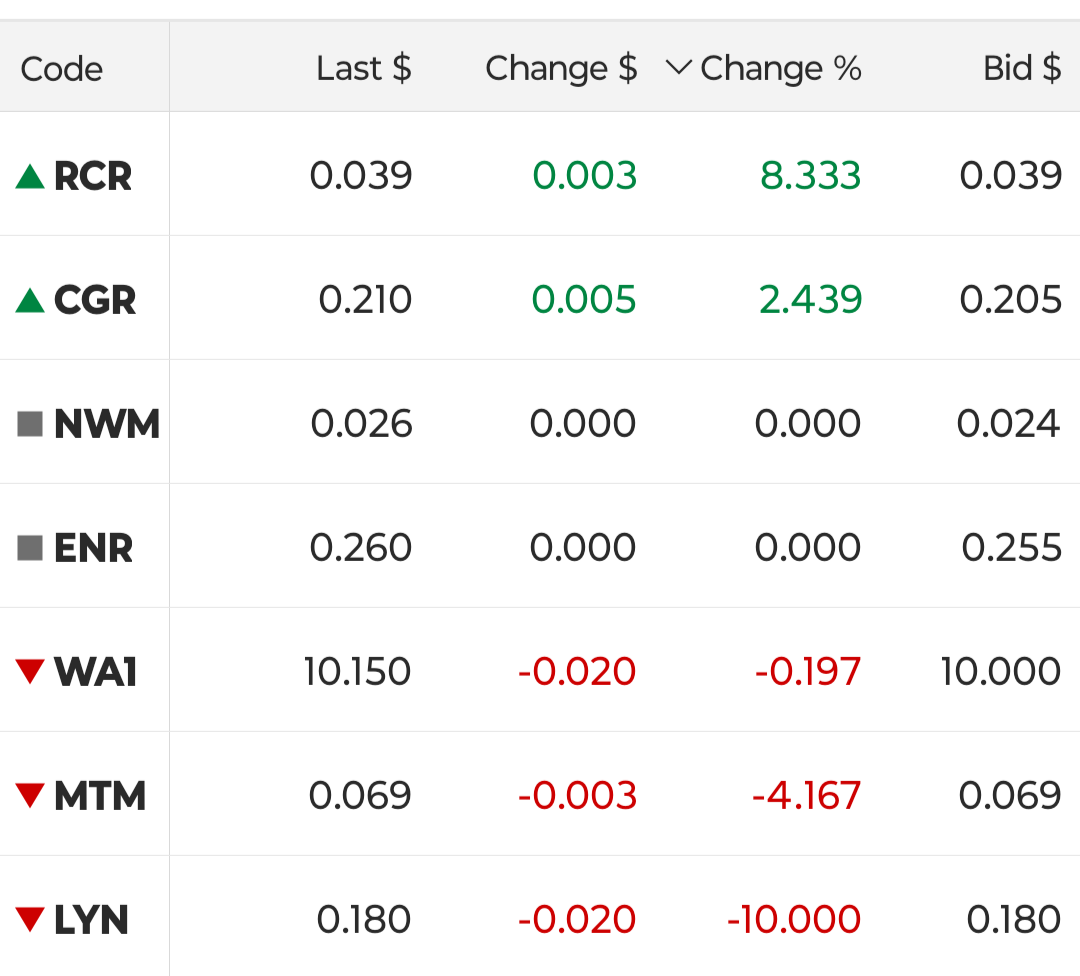The image size is (1080, 976).
Task: Click the green up arrow beside CGR
Action: pyautogui.click(x=30, y=300)
